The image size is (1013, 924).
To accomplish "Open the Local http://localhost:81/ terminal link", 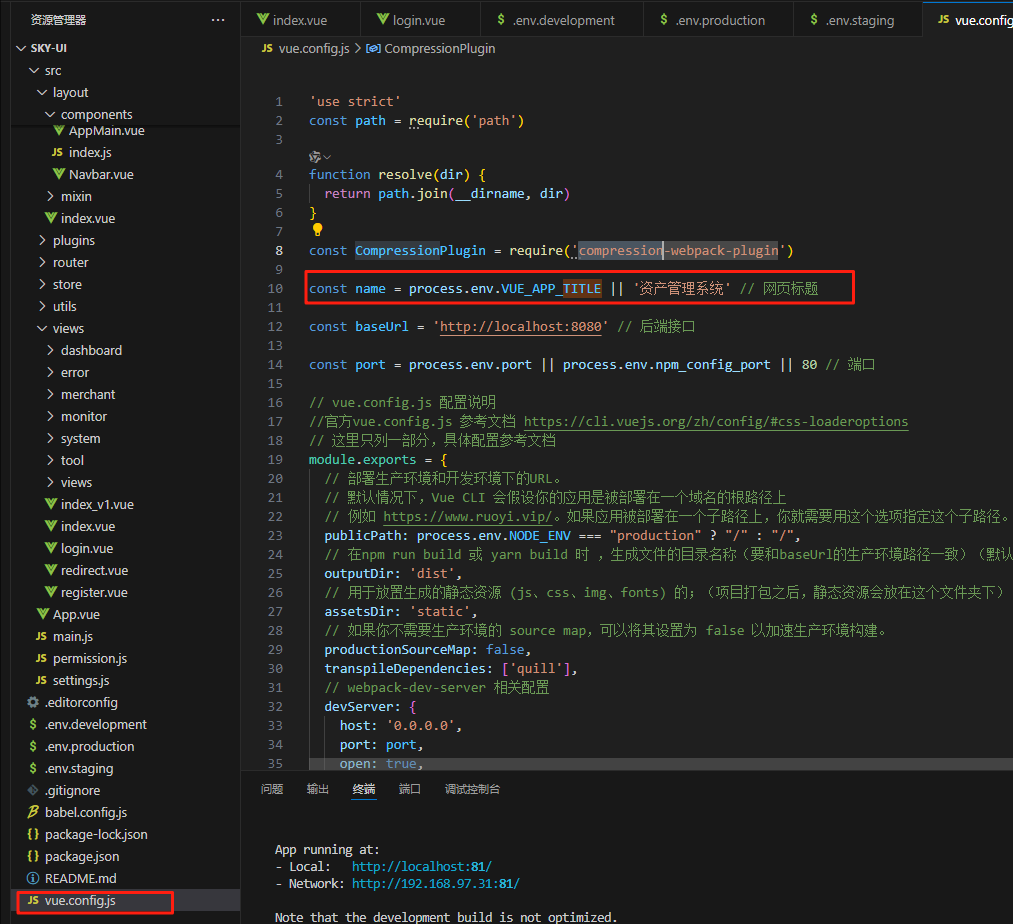I will point(422,866).
